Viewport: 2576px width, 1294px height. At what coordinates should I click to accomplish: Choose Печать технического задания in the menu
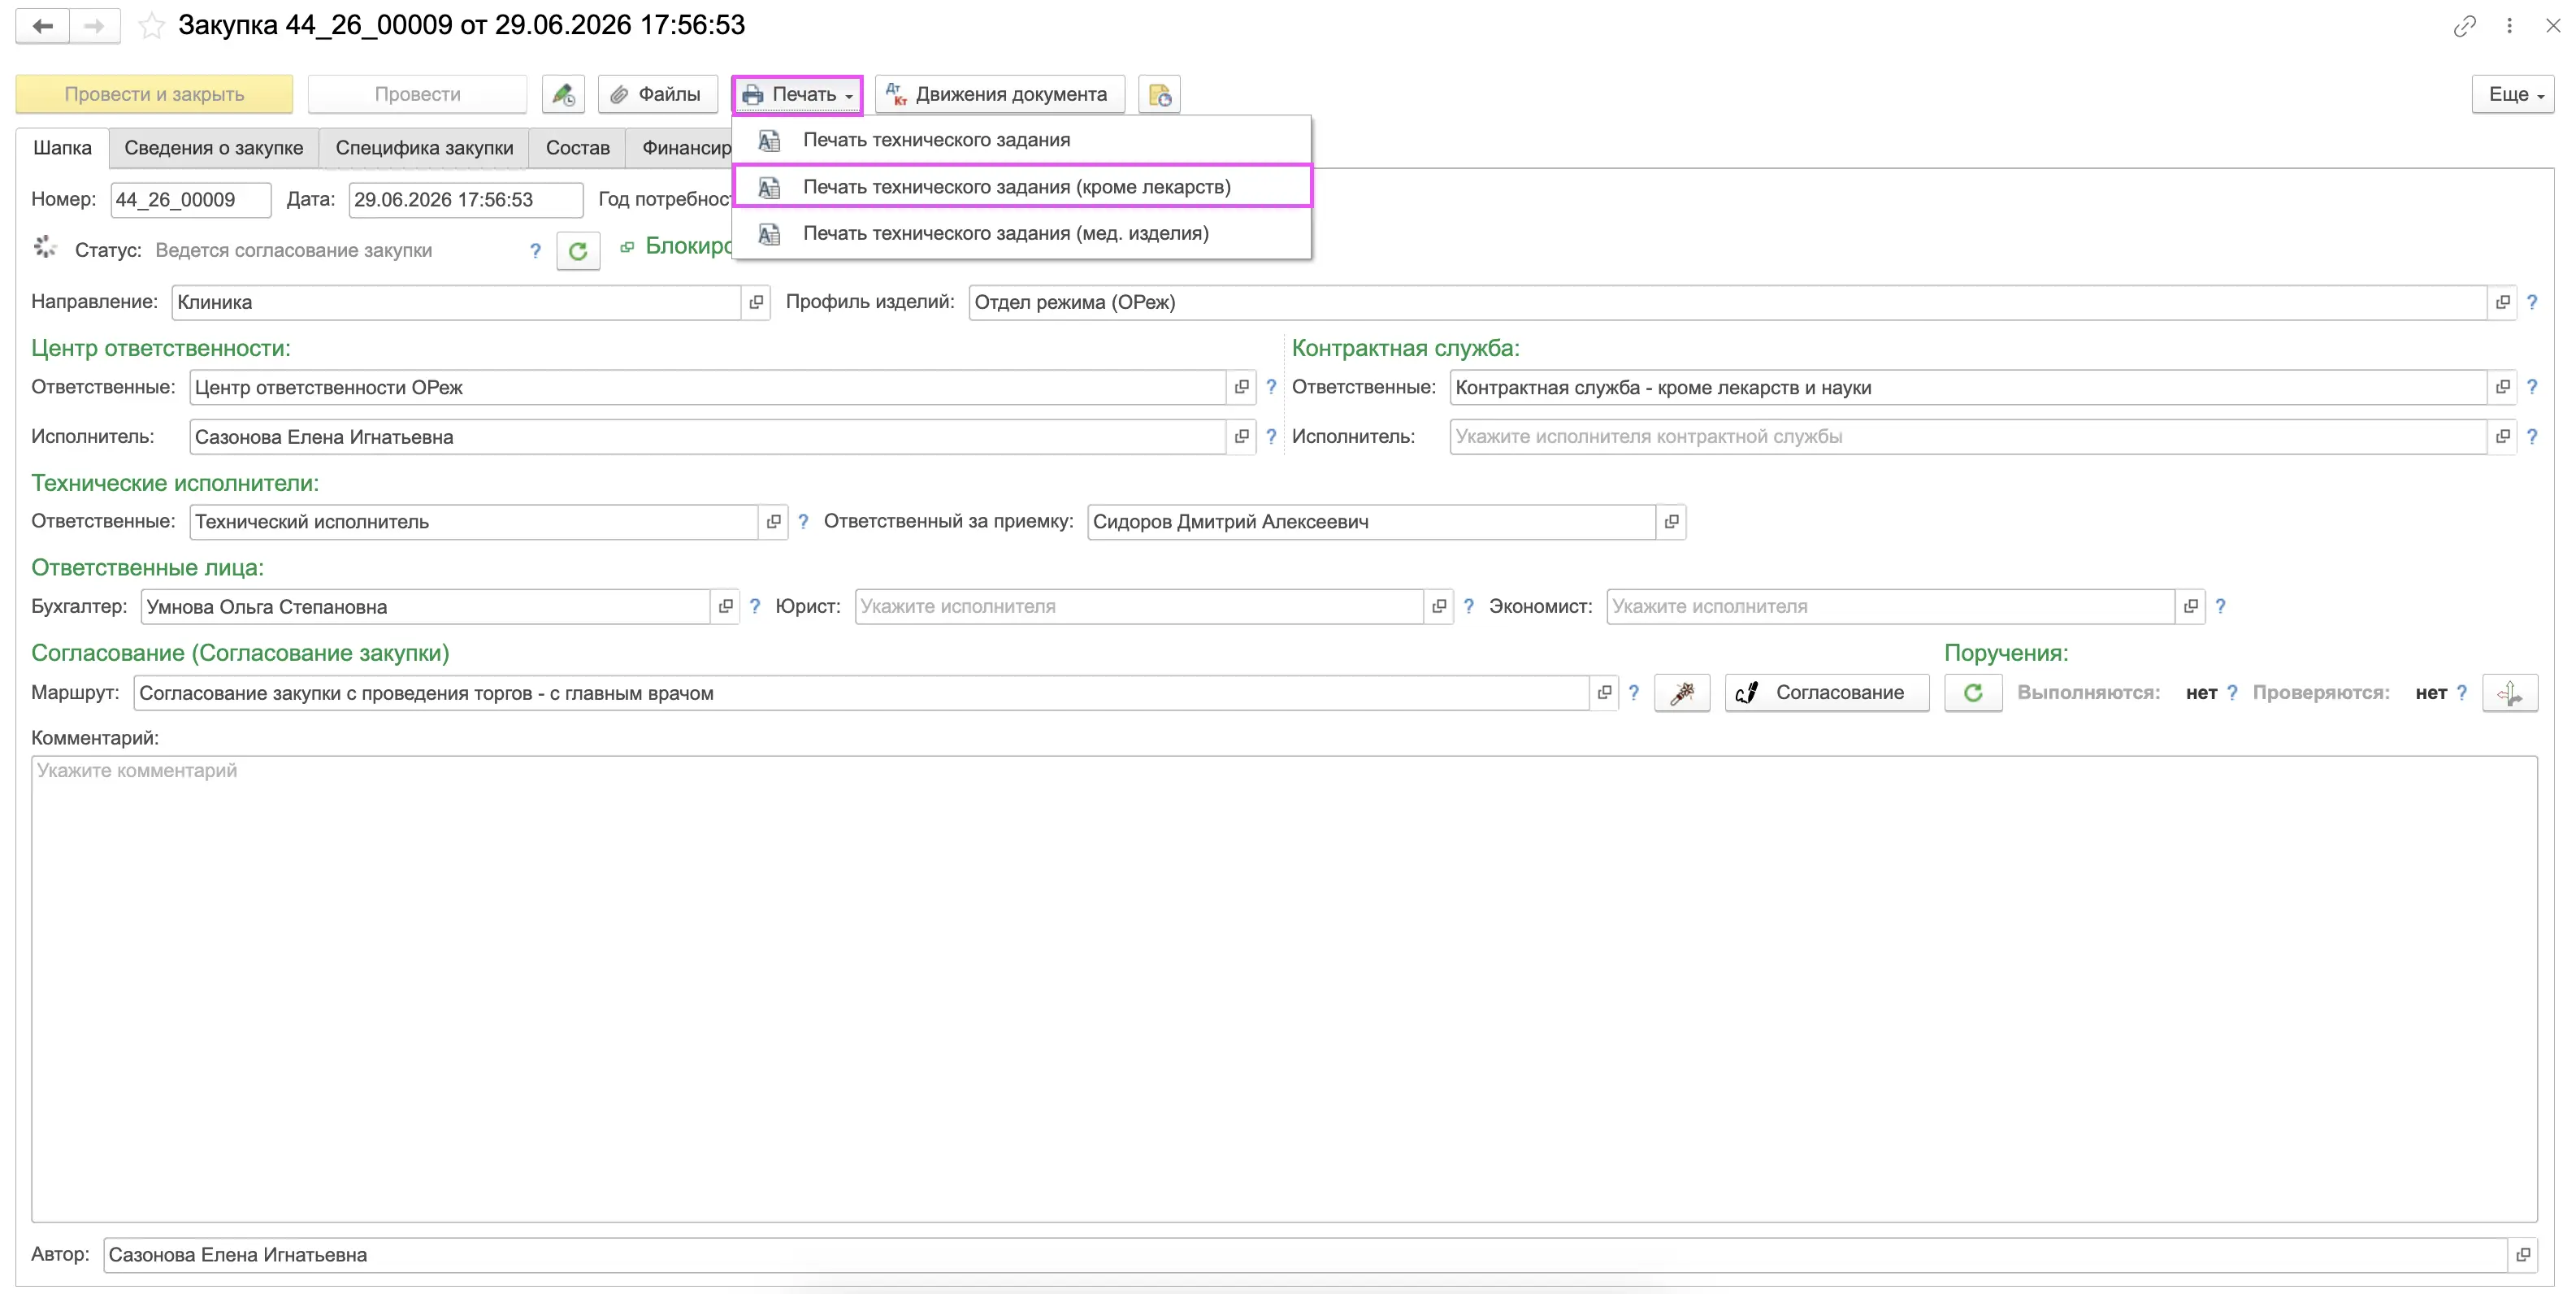pos(1021,141)
